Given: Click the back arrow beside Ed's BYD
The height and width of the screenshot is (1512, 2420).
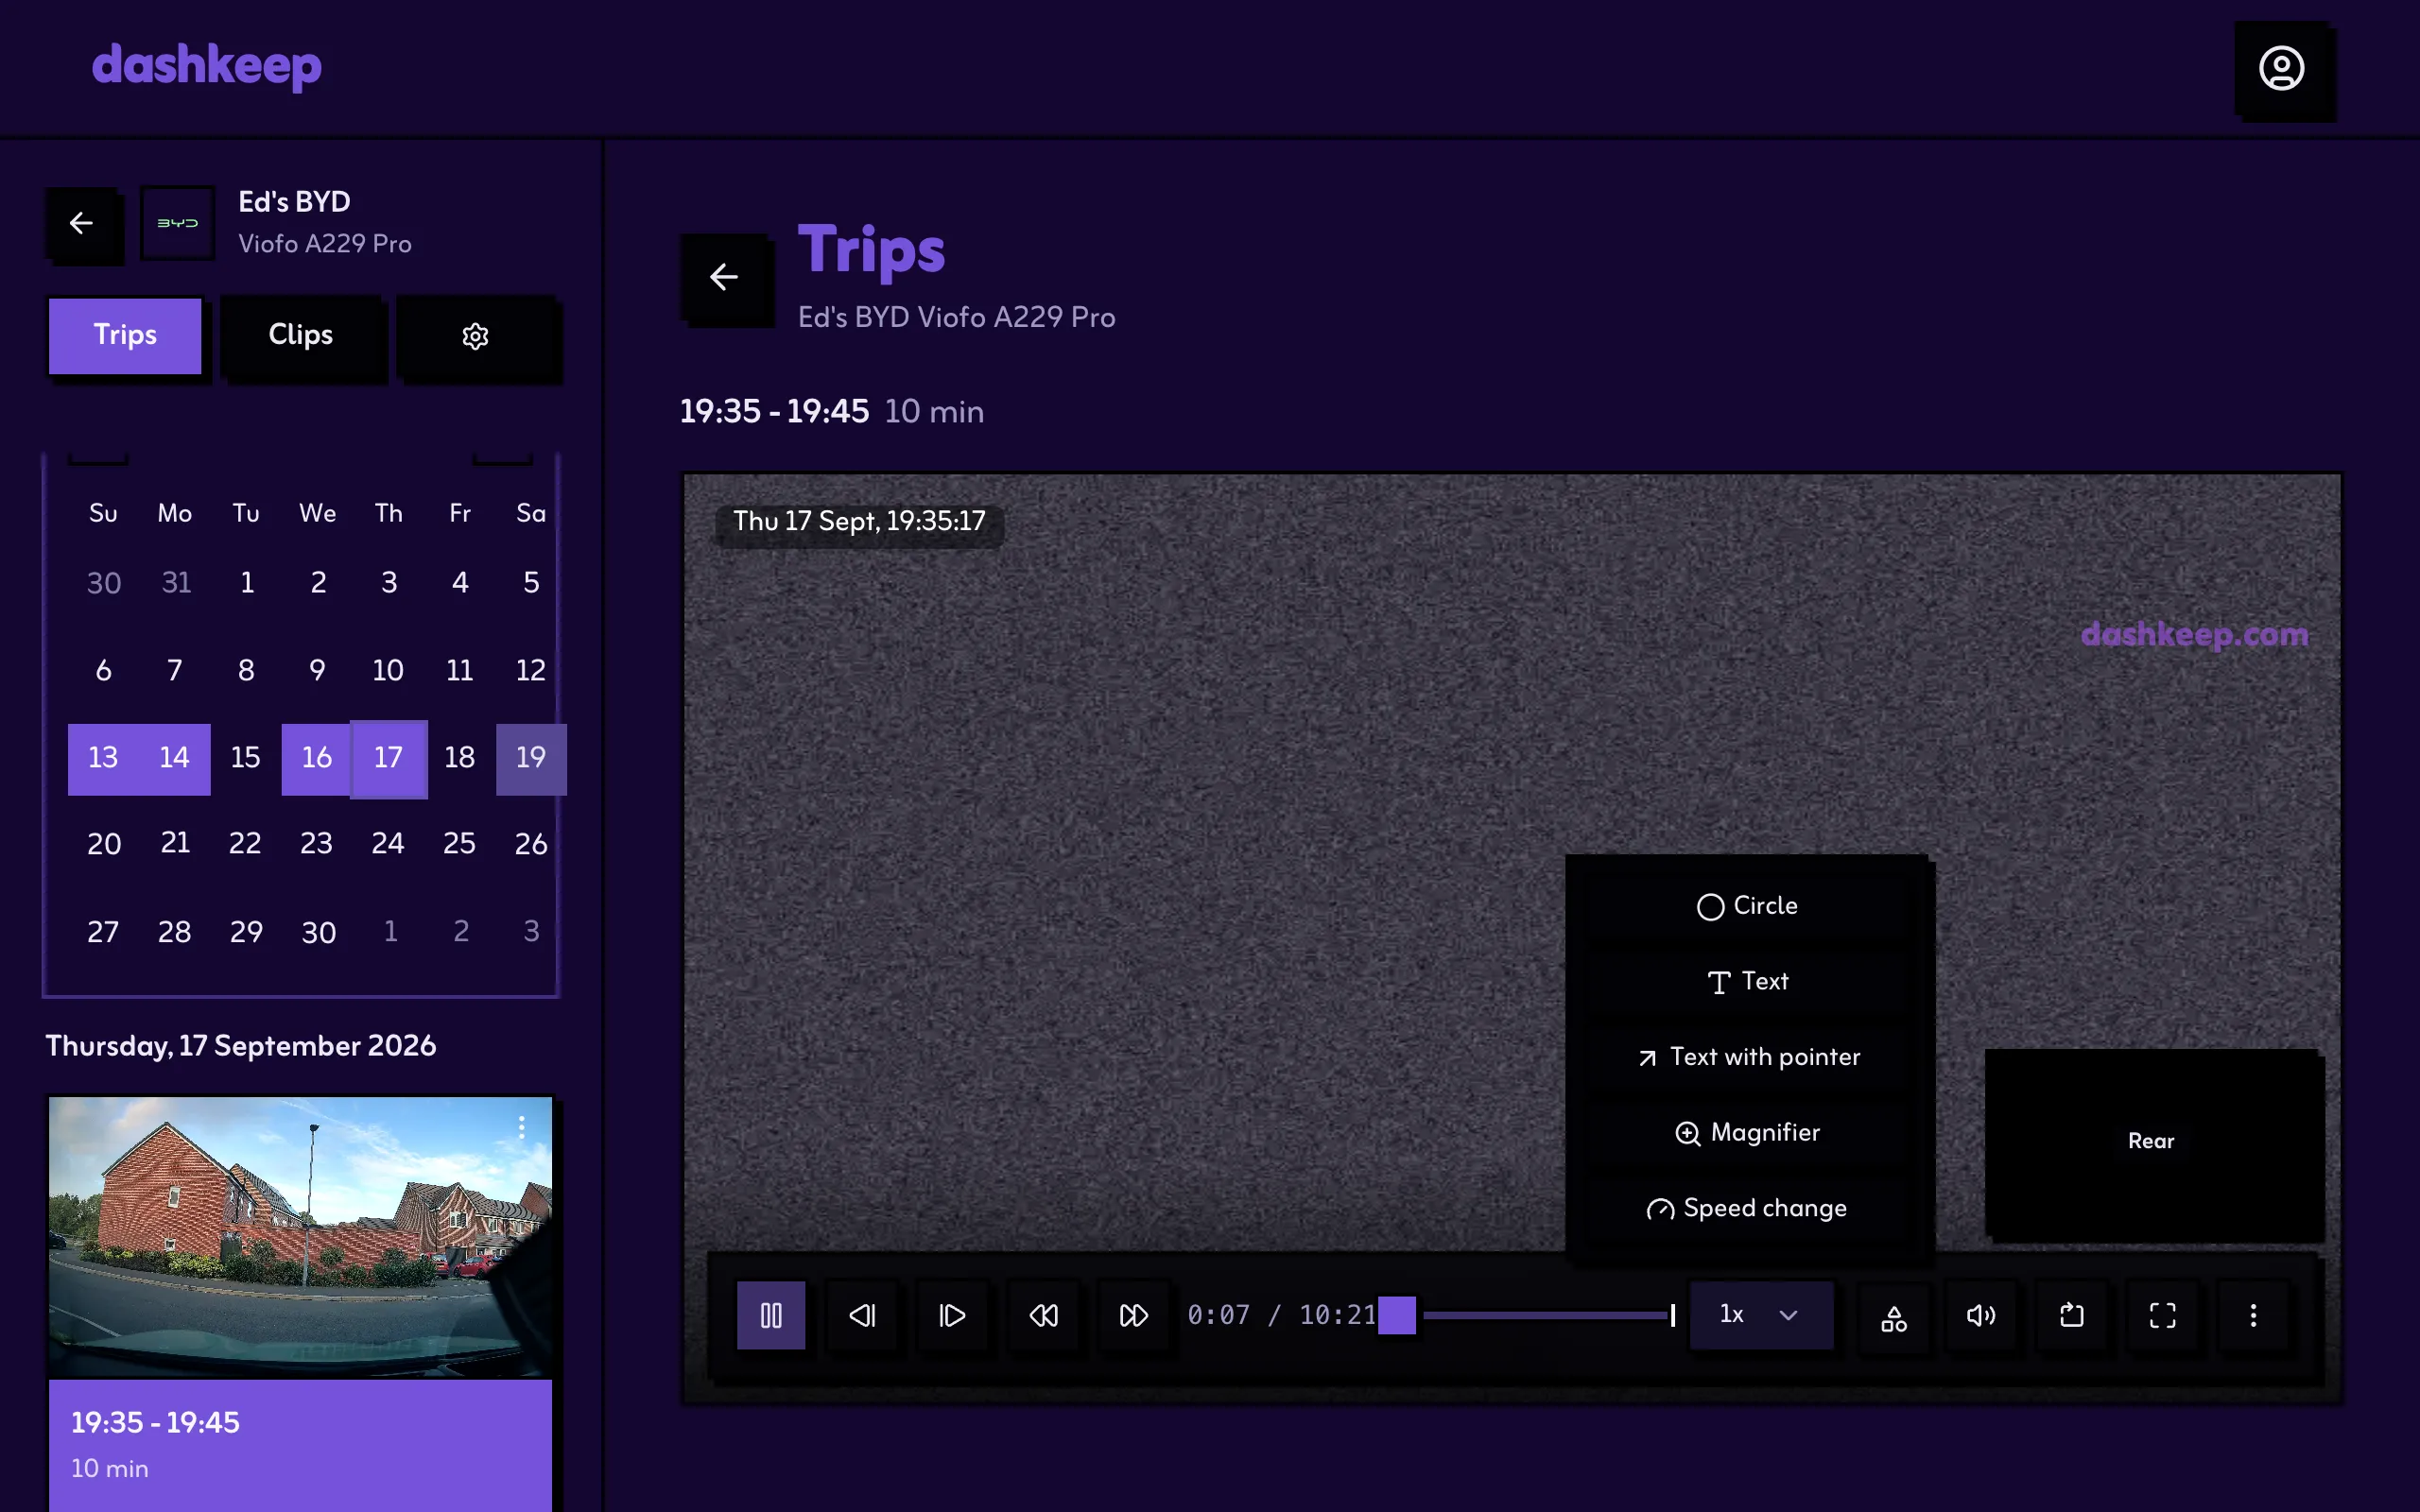Looking at the screenshot, I should tap(82, 223).
